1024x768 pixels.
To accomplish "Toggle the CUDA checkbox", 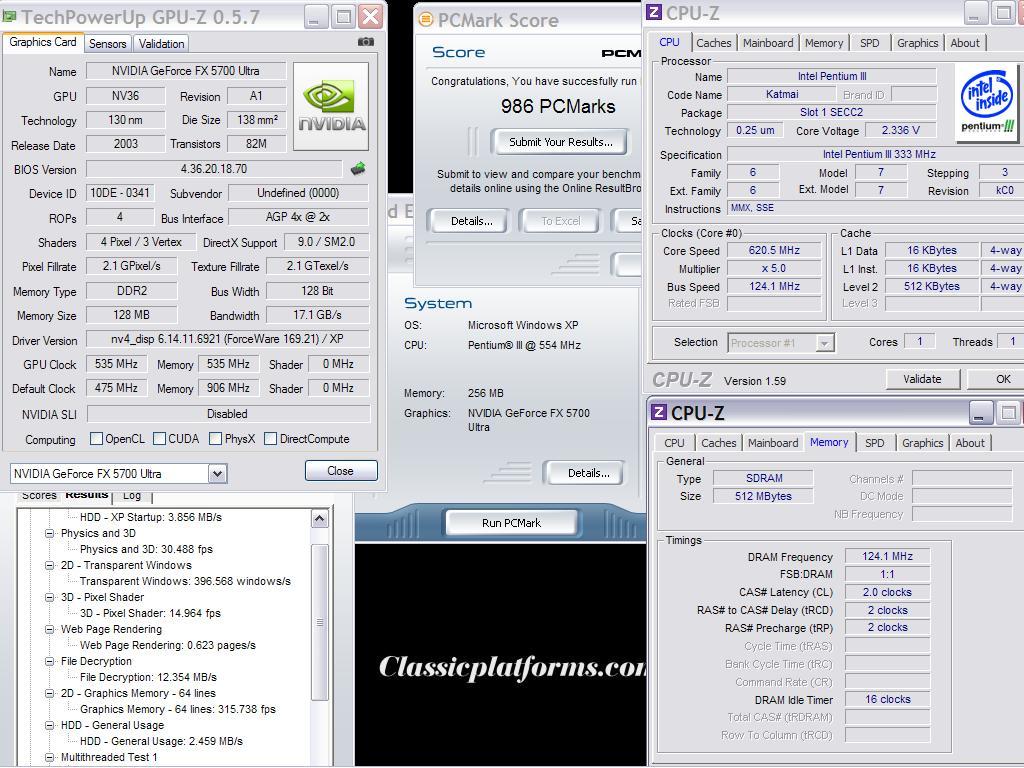I will click(x=159, y=439).
